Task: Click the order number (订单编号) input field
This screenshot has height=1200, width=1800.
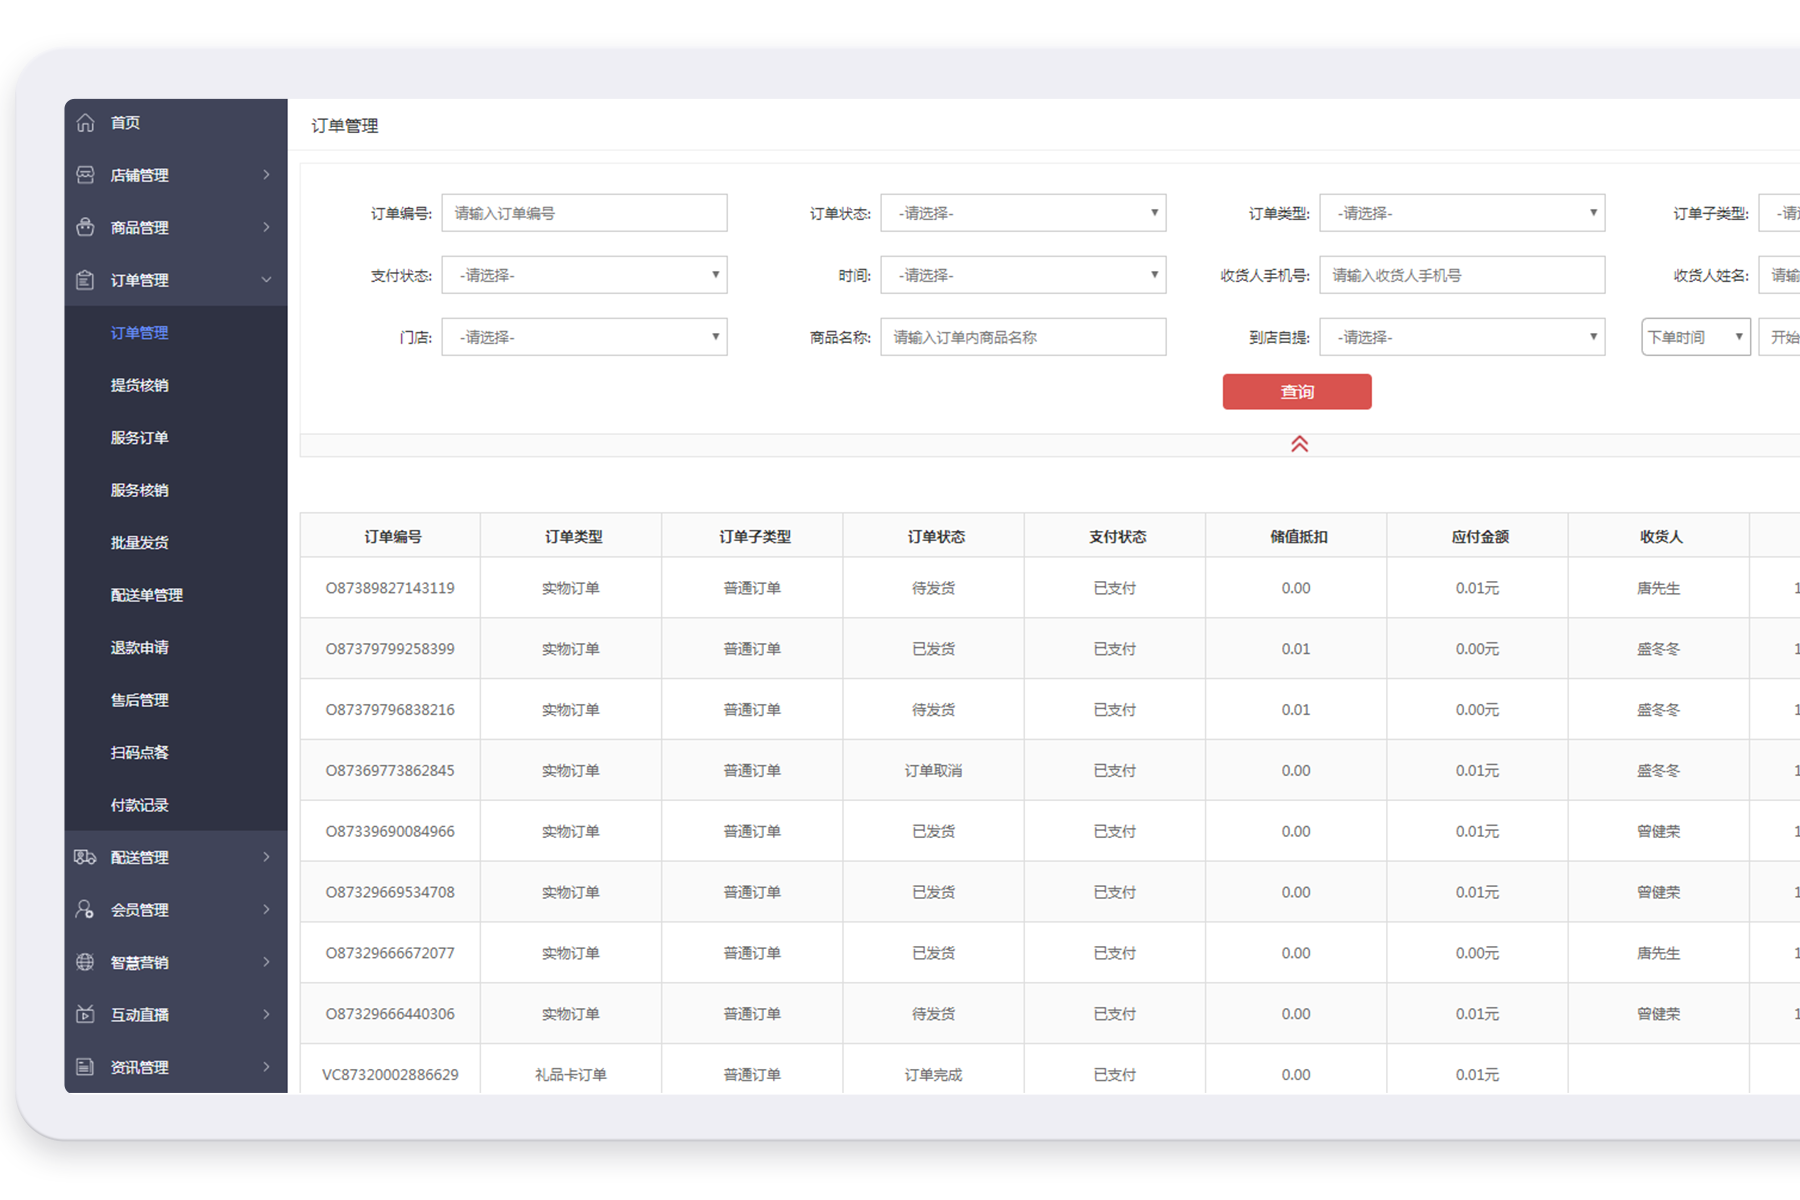Action: tap(584, 213)
